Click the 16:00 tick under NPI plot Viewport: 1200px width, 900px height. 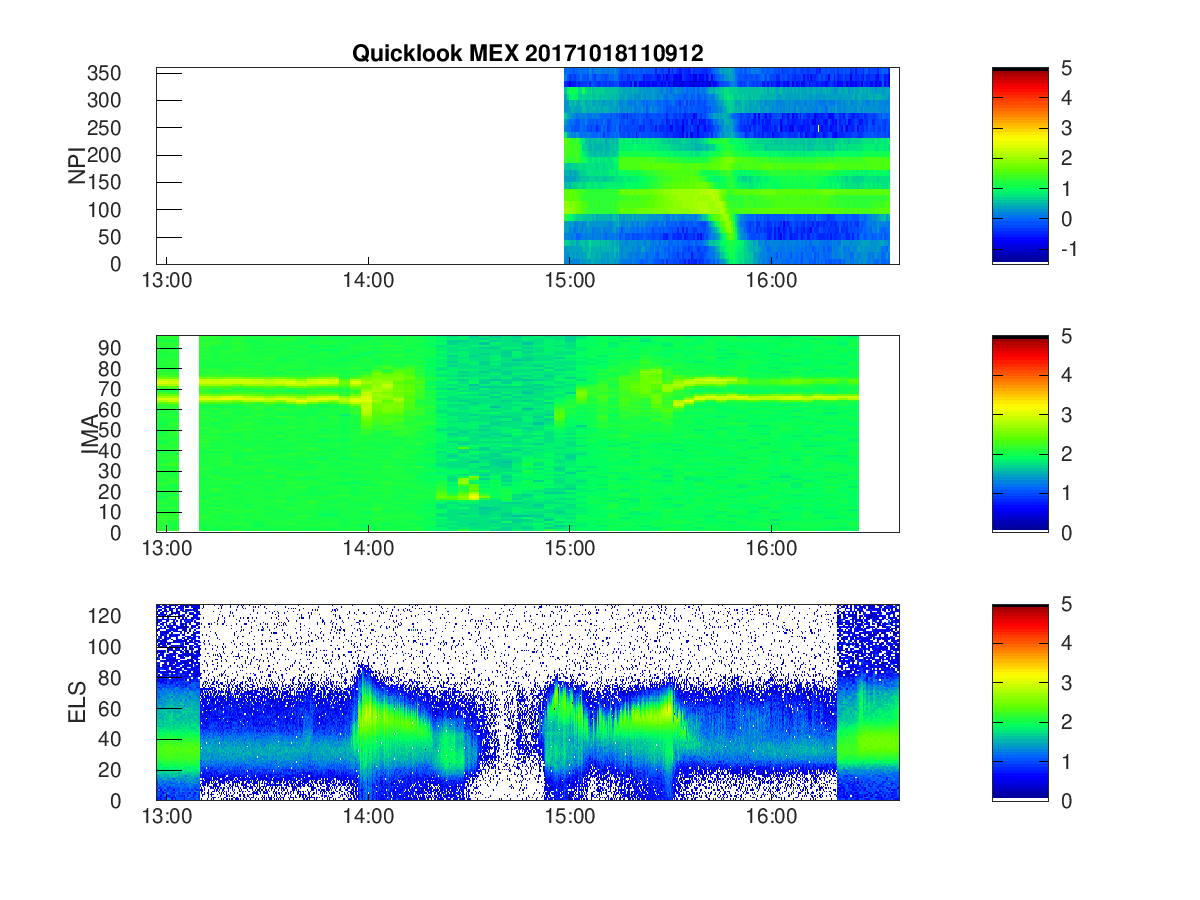772,281
